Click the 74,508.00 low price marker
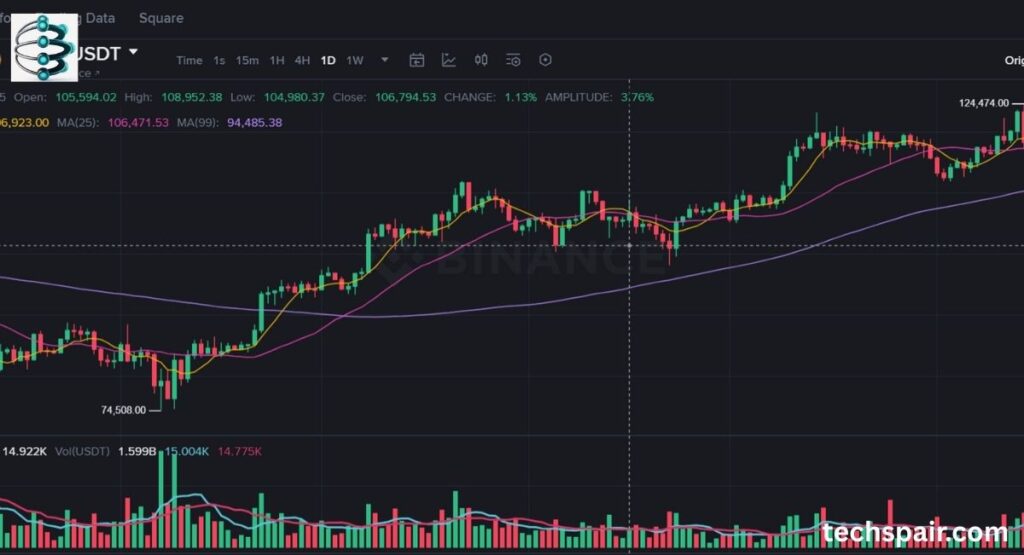 tap(124, 410)
